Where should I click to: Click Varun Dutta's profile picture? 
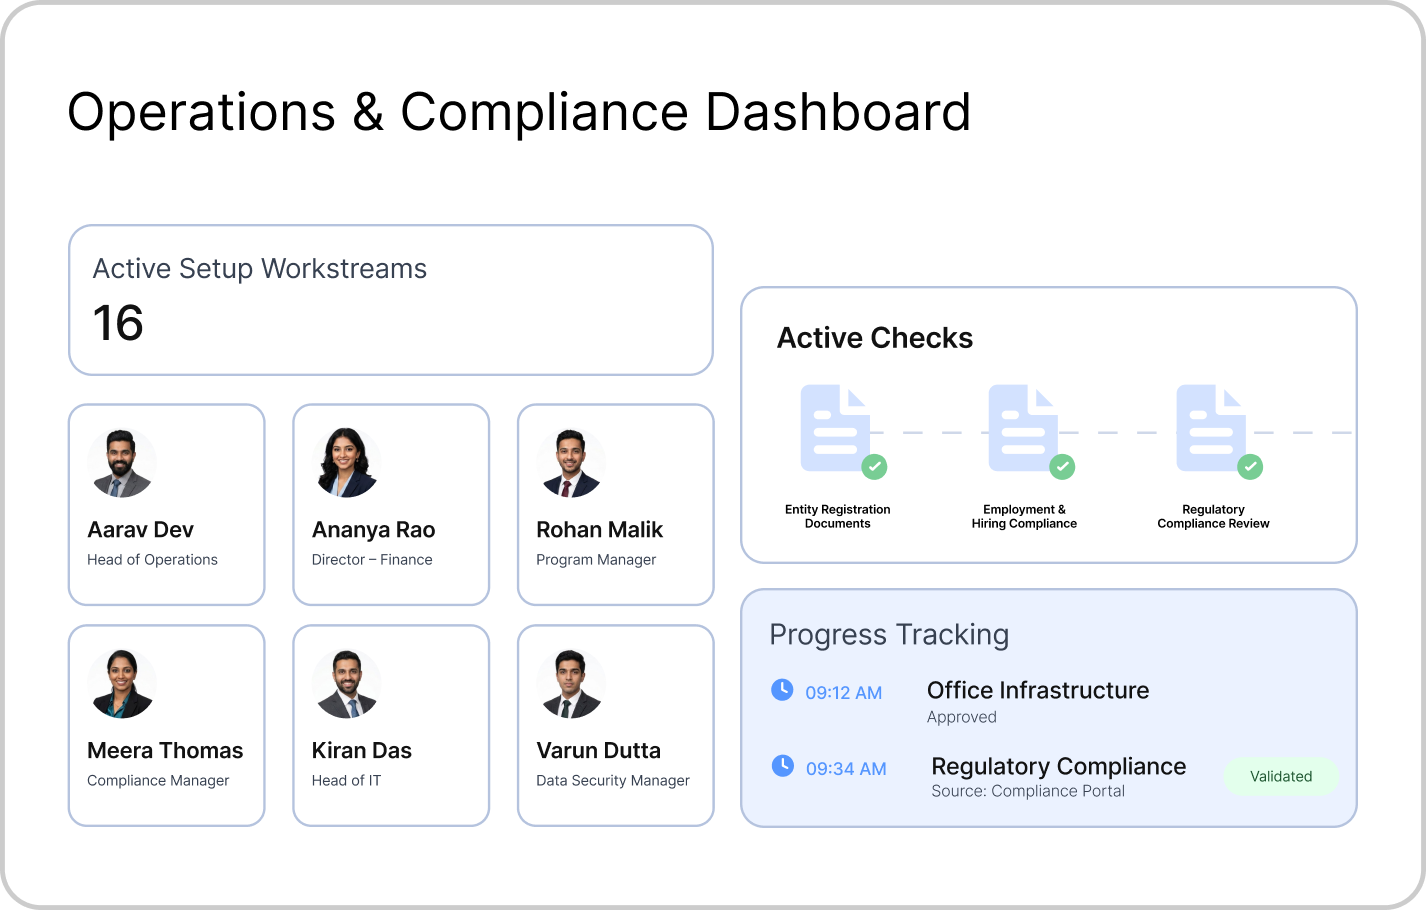(571, 684)
